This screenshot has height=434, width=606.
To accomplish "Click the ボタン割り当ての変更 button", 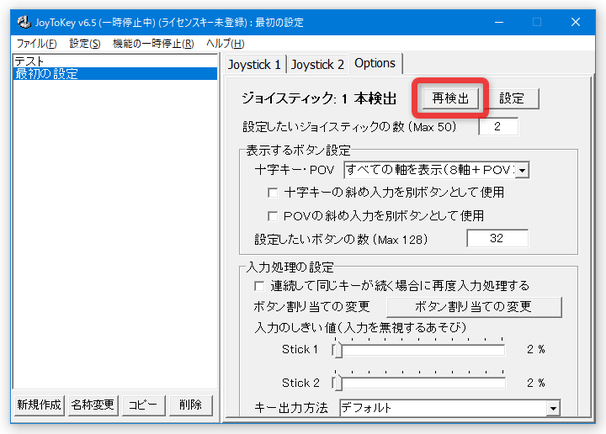I will (x=473, y=307).
